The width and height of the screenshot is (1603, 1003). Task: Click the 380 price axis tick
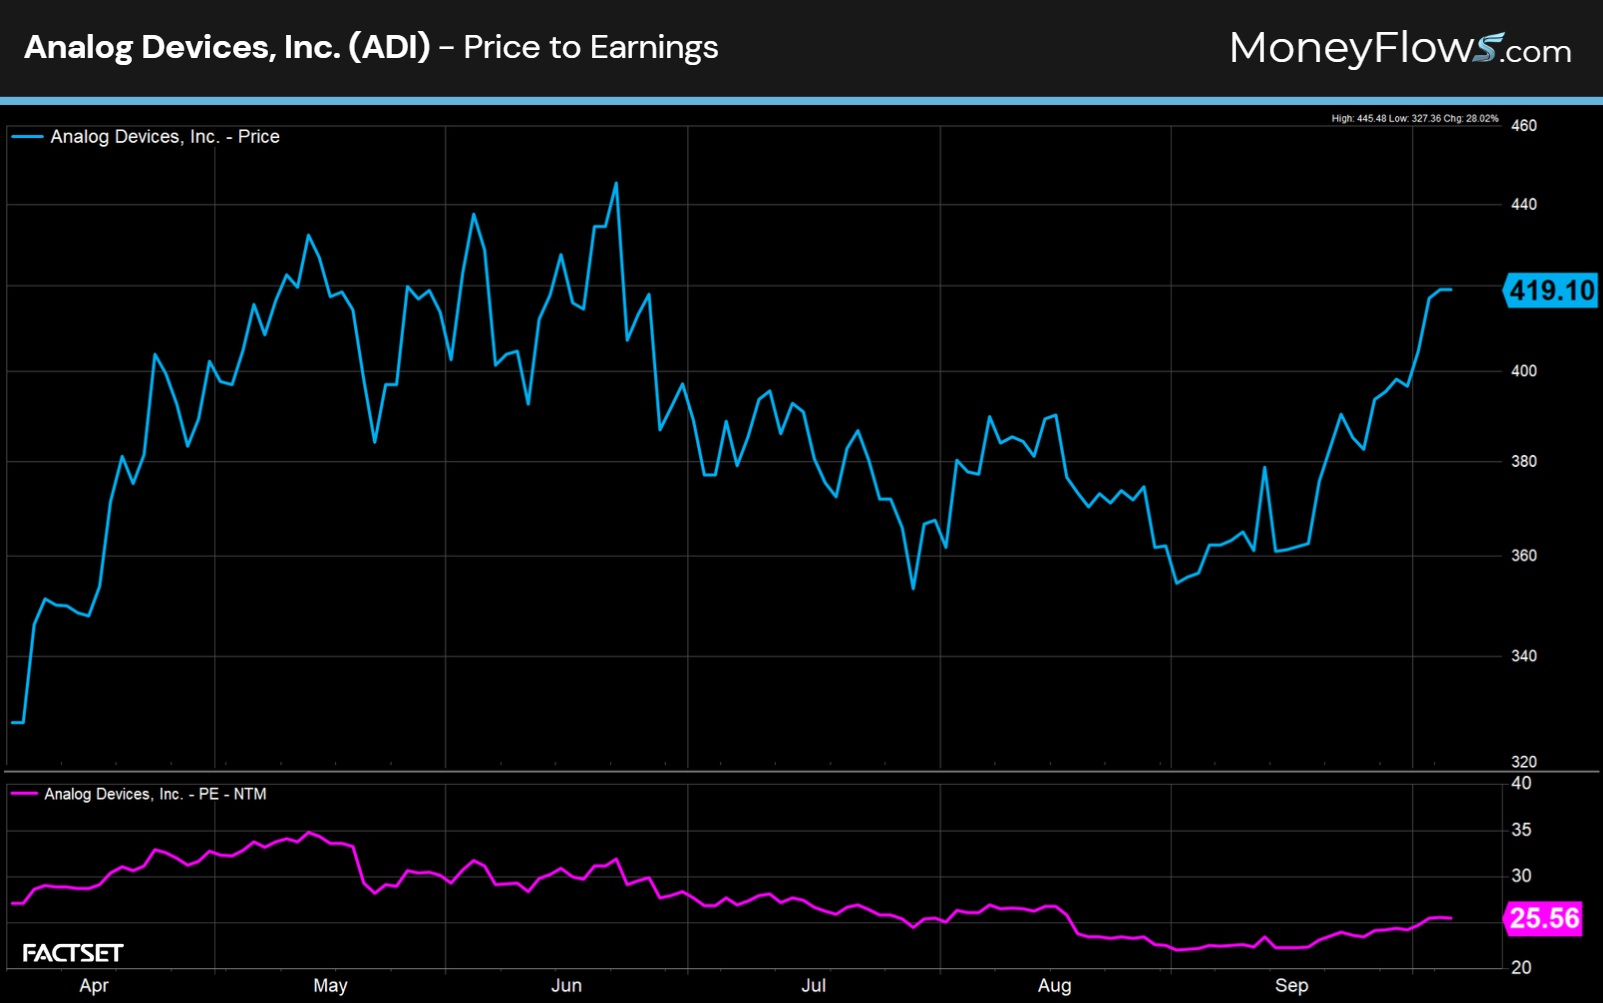tap(1524, 462)
